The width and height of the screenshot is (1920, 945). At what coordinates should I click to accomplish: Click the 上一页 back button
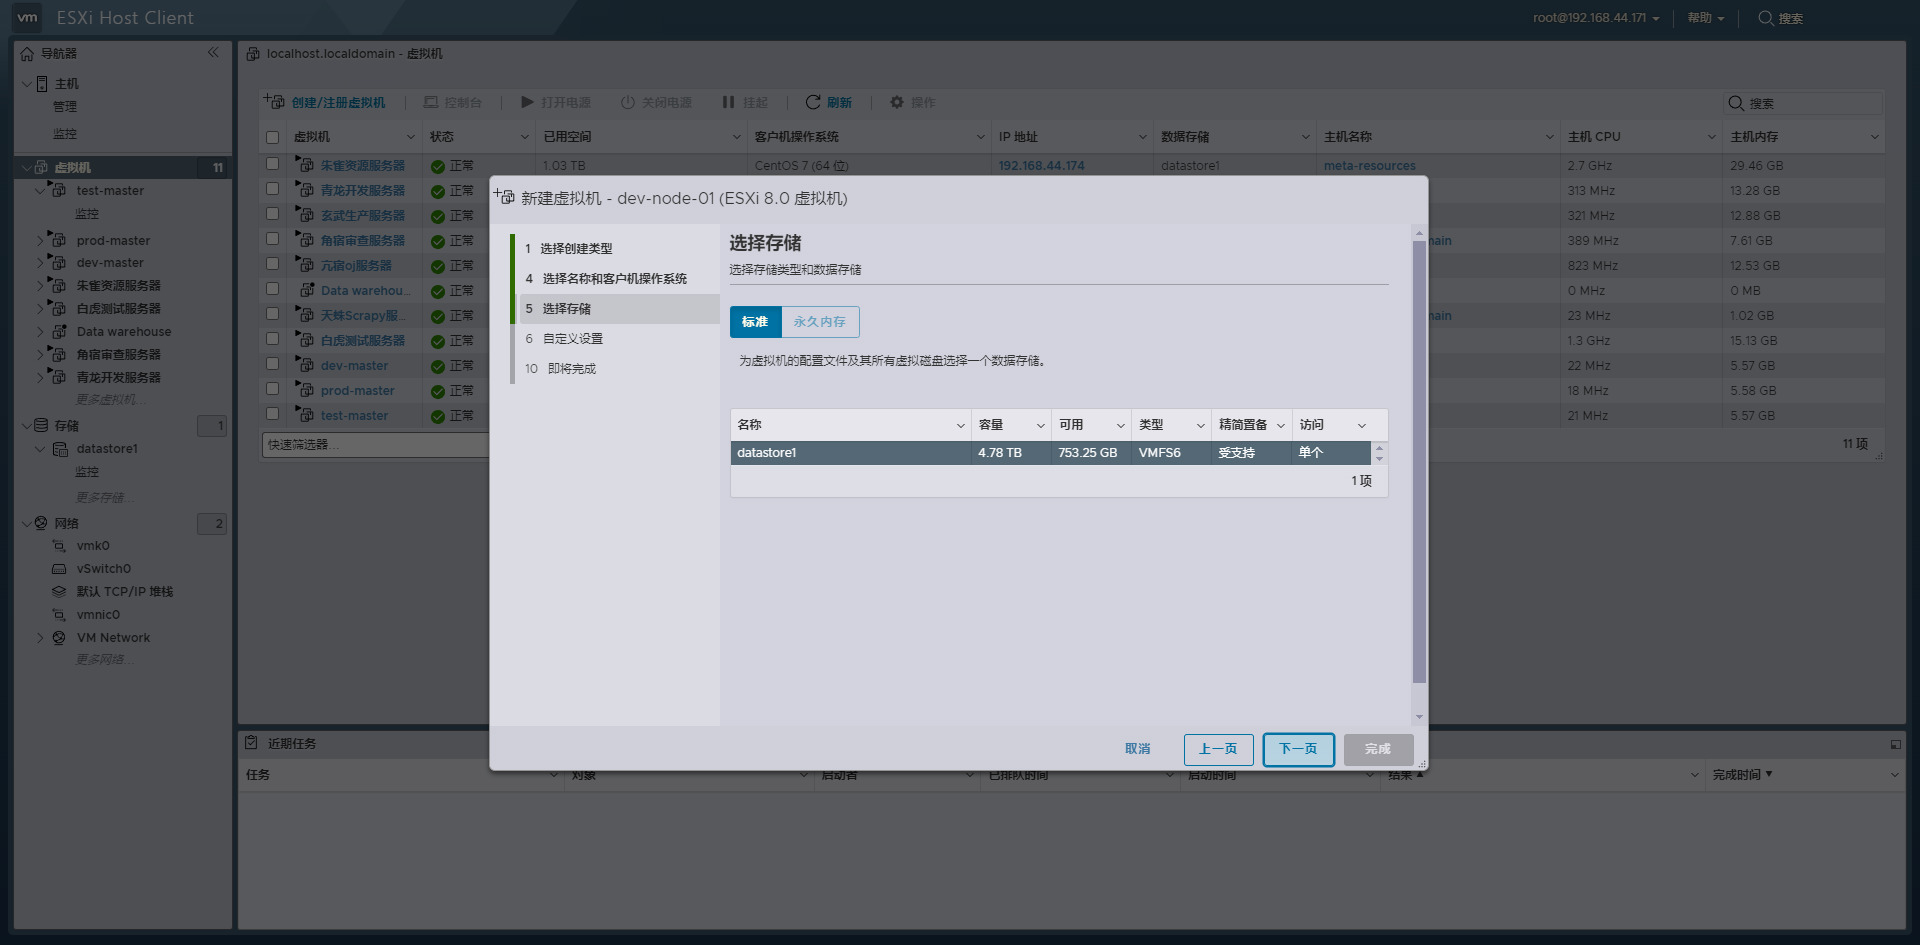[1218, 749]
